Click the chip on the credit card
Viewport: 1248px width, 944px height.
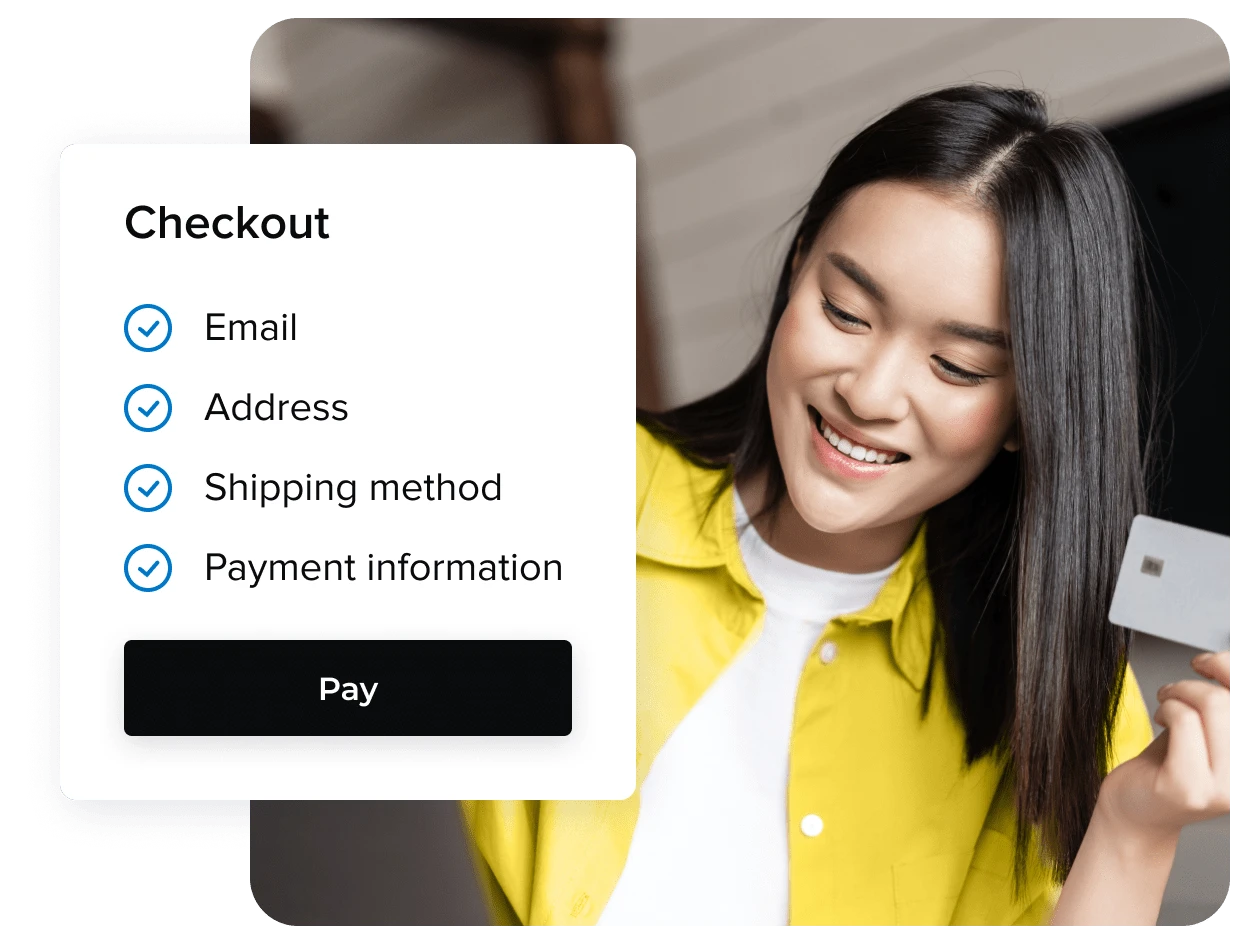[1152, 567]
